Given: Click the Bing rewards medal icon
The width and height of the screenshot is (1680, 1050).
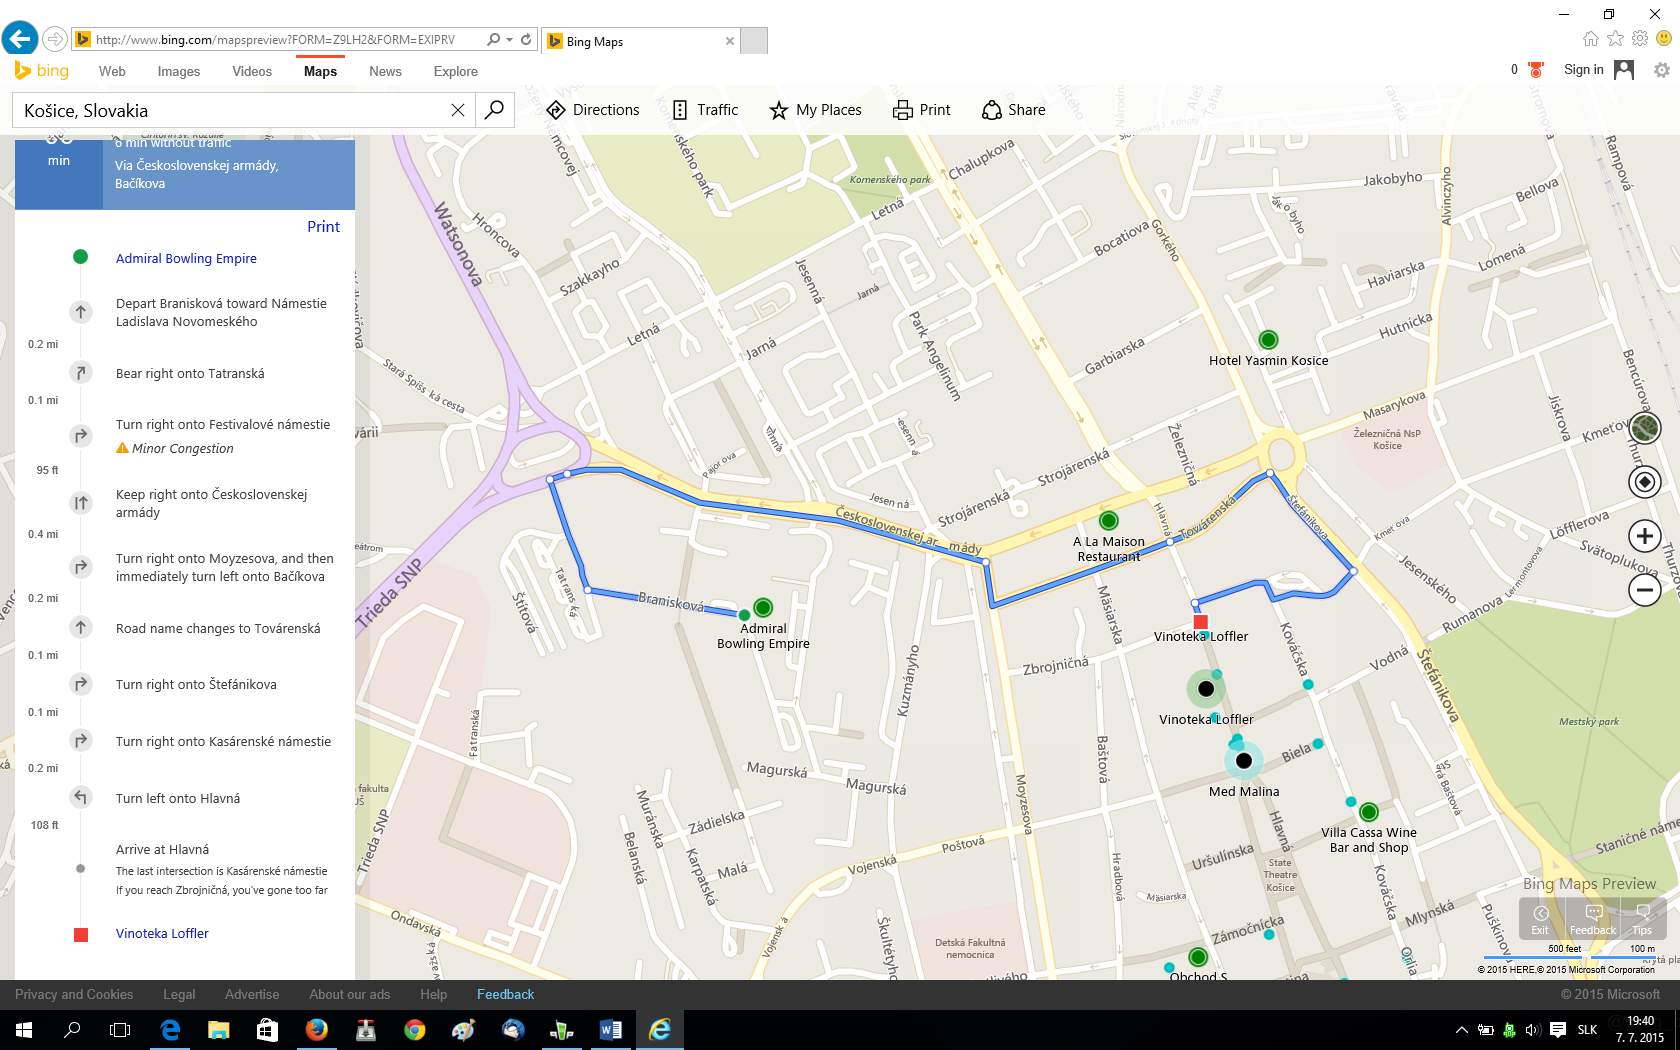Looking at the screenshot, I should [x=1537, y=69].
